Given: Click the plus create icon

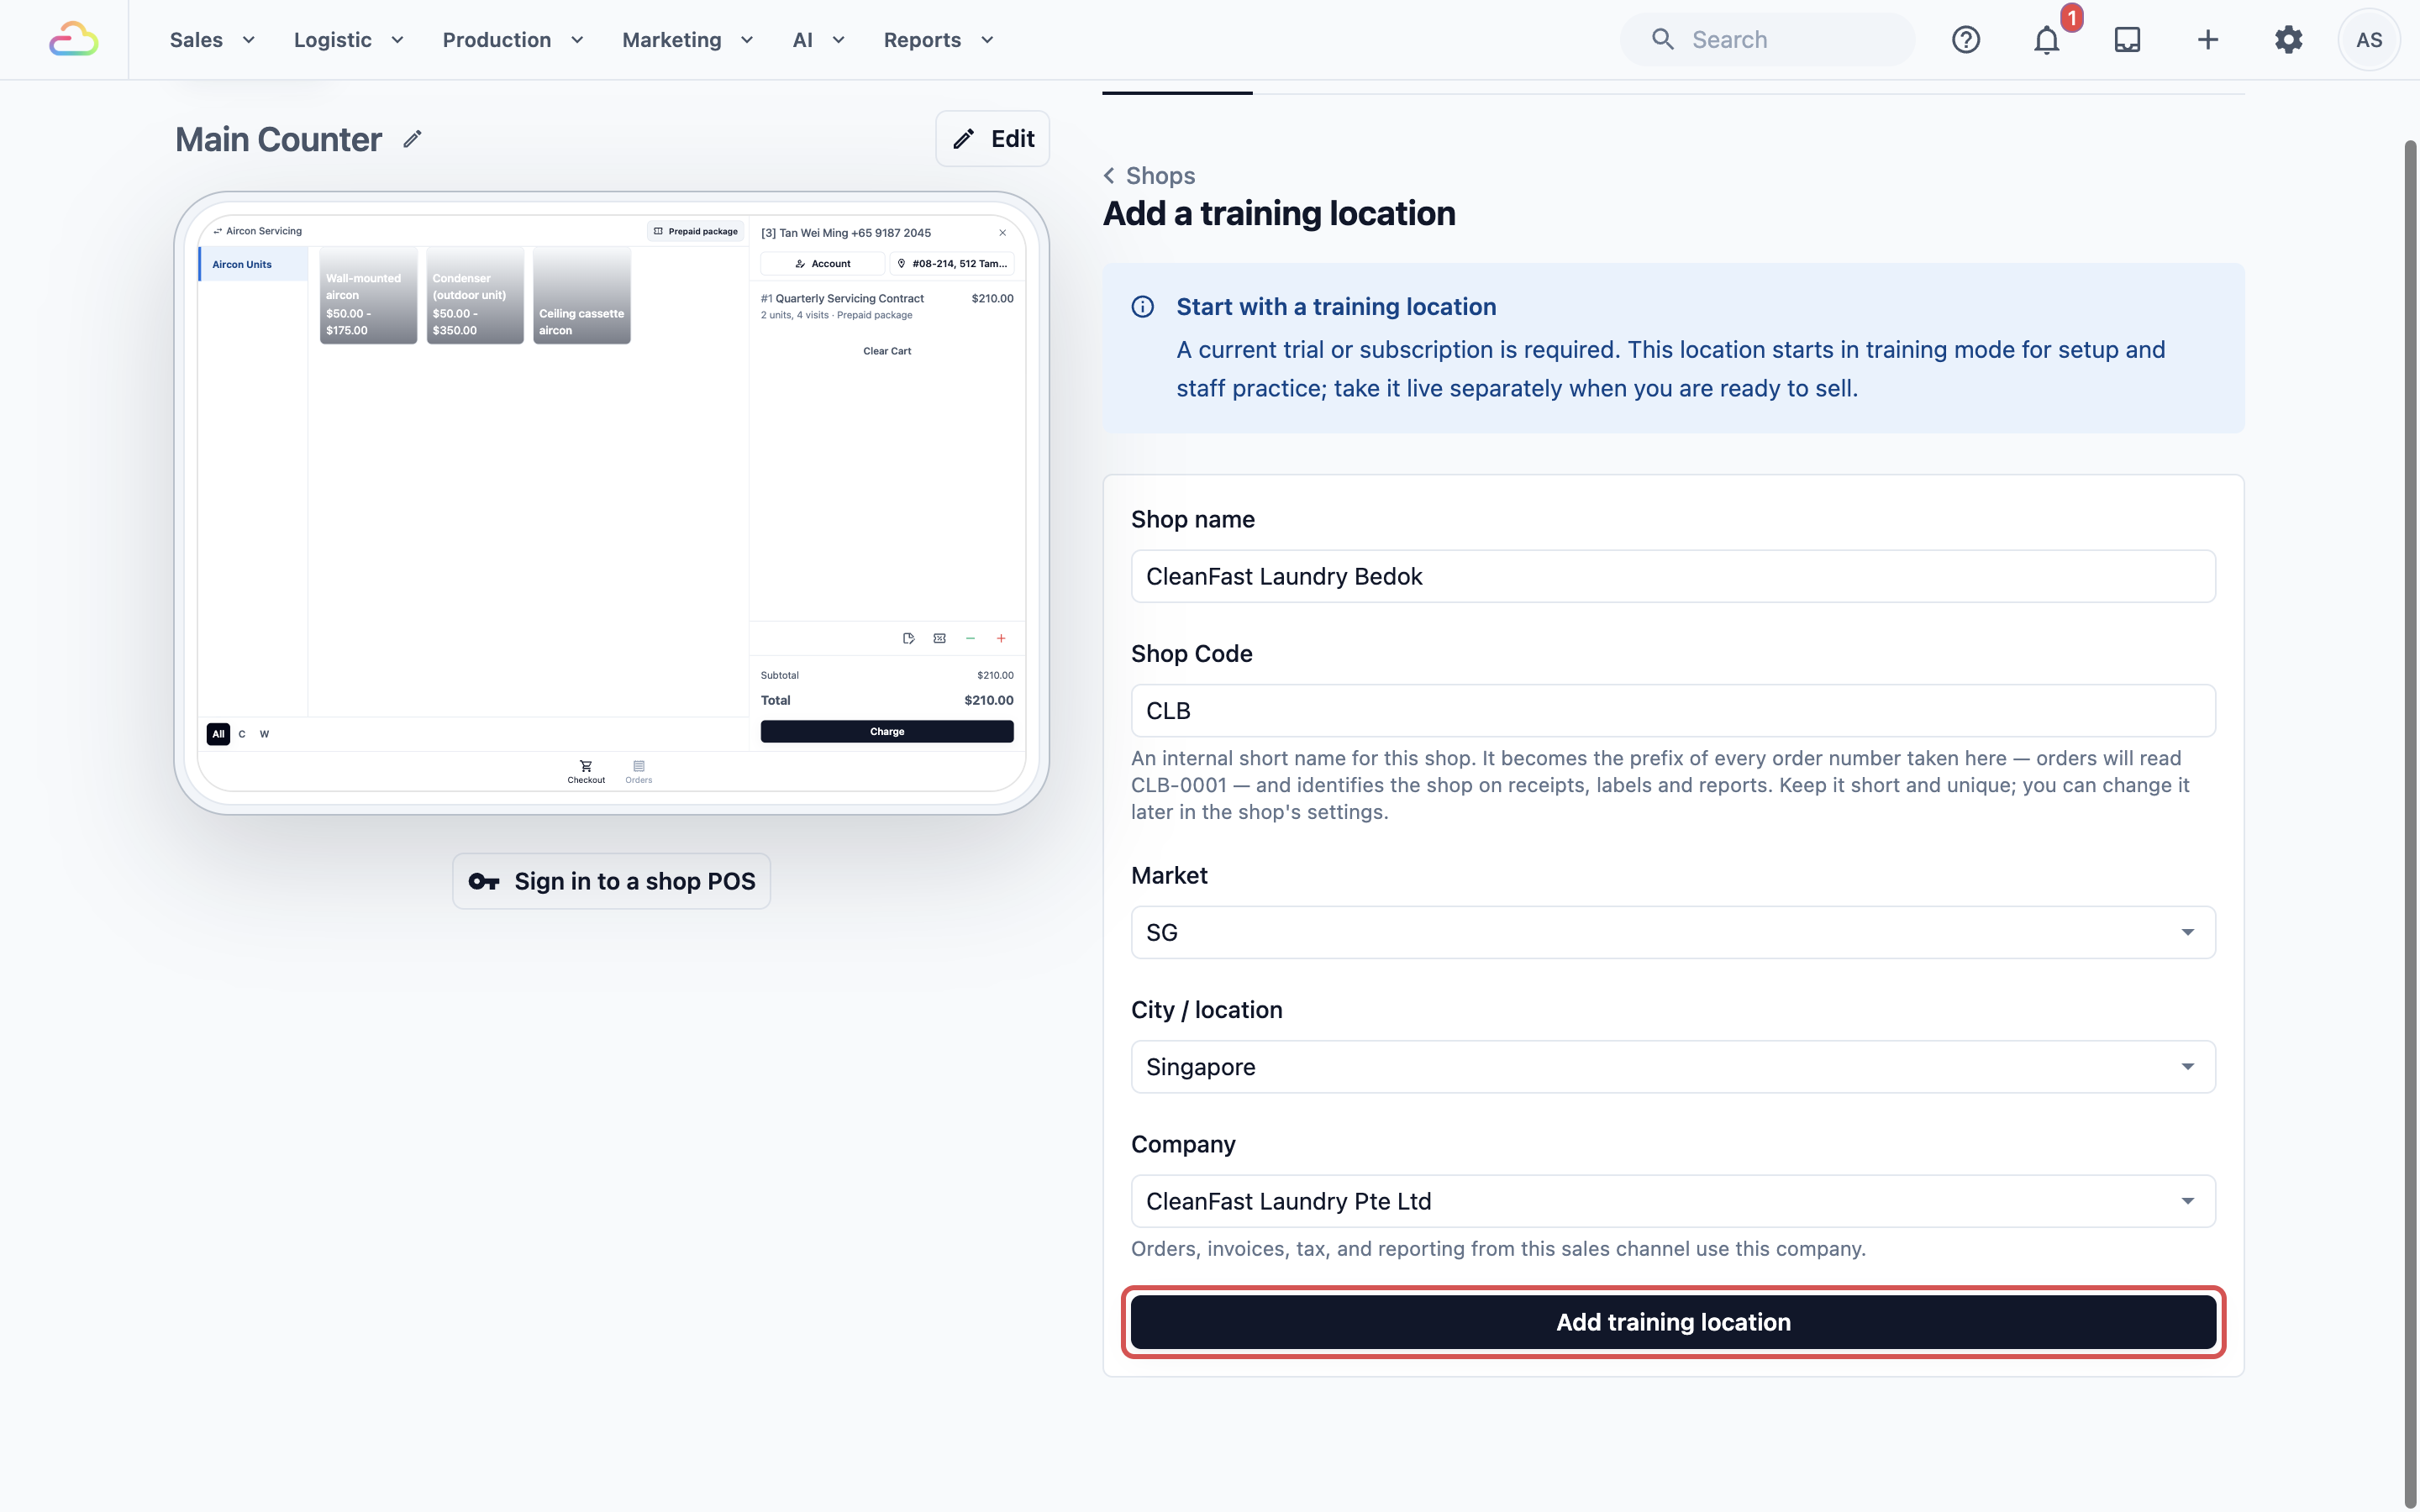Looking at the screenshot, I should (x=2207, y=40).
